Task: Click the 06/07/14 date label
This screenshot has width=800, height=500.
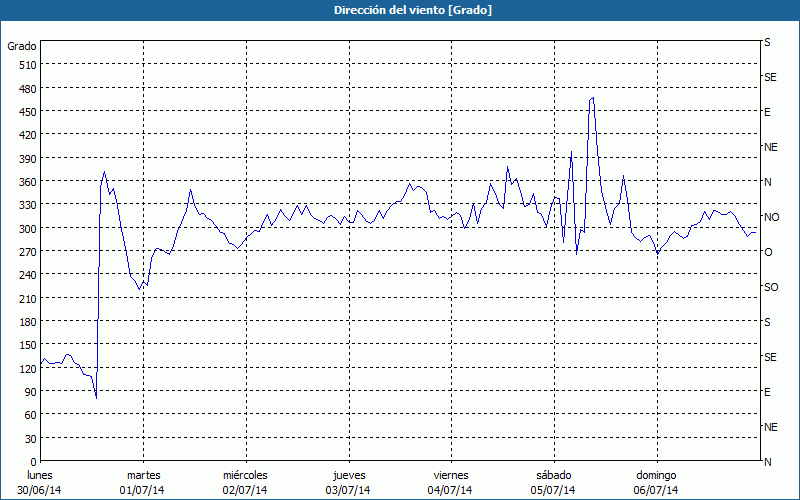Action: pyautogui.click(x=656, y=490)
